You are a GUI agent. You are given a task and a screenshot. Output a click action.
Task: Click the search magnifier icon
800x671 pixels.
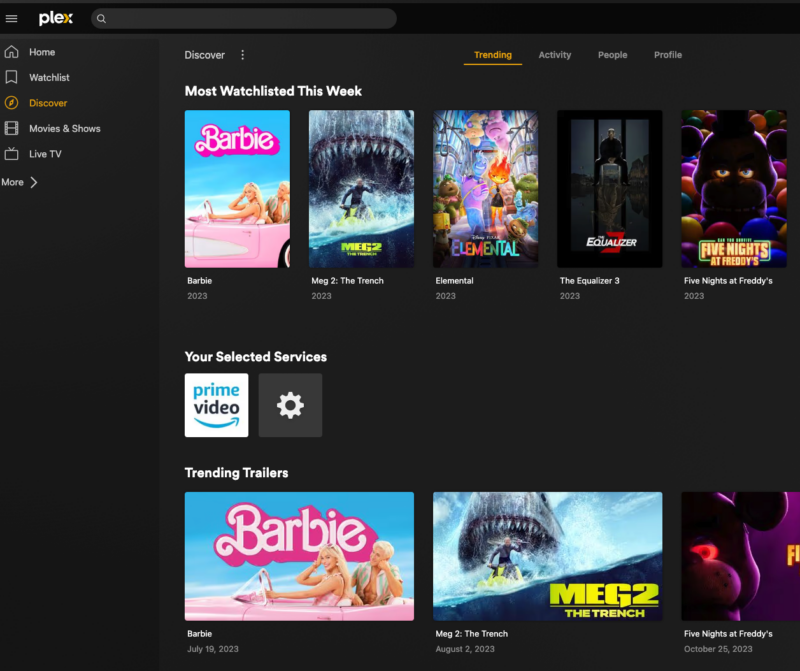[102, 19]
